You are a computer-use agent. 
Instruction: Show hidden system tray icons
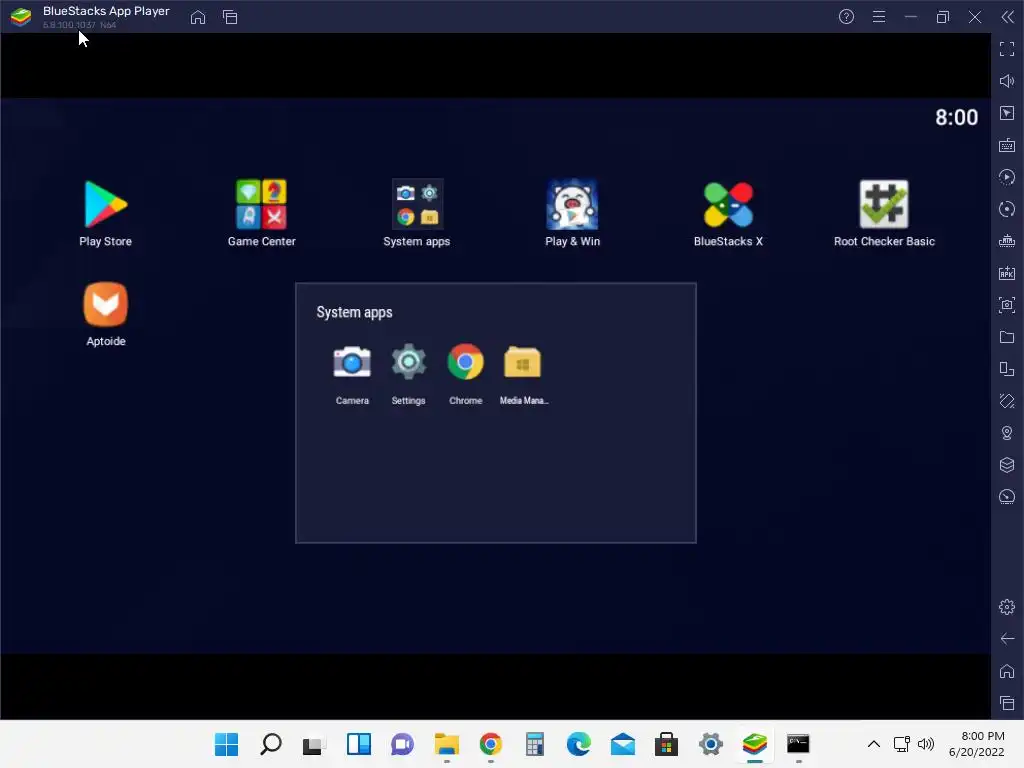[x=874, y=744]
